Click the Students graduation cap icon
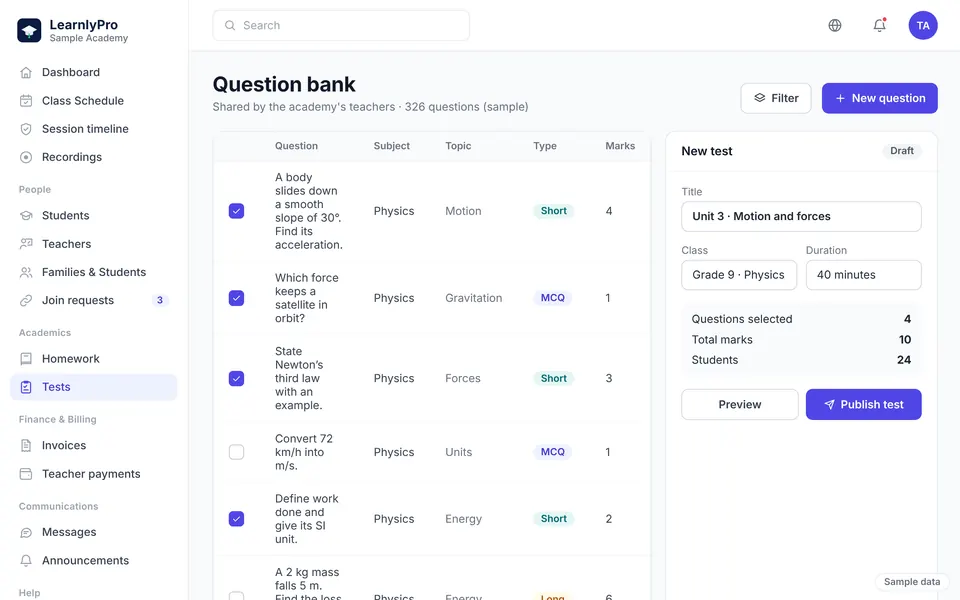Viewport: 960px width, 600px height. (x=26, y=216)
